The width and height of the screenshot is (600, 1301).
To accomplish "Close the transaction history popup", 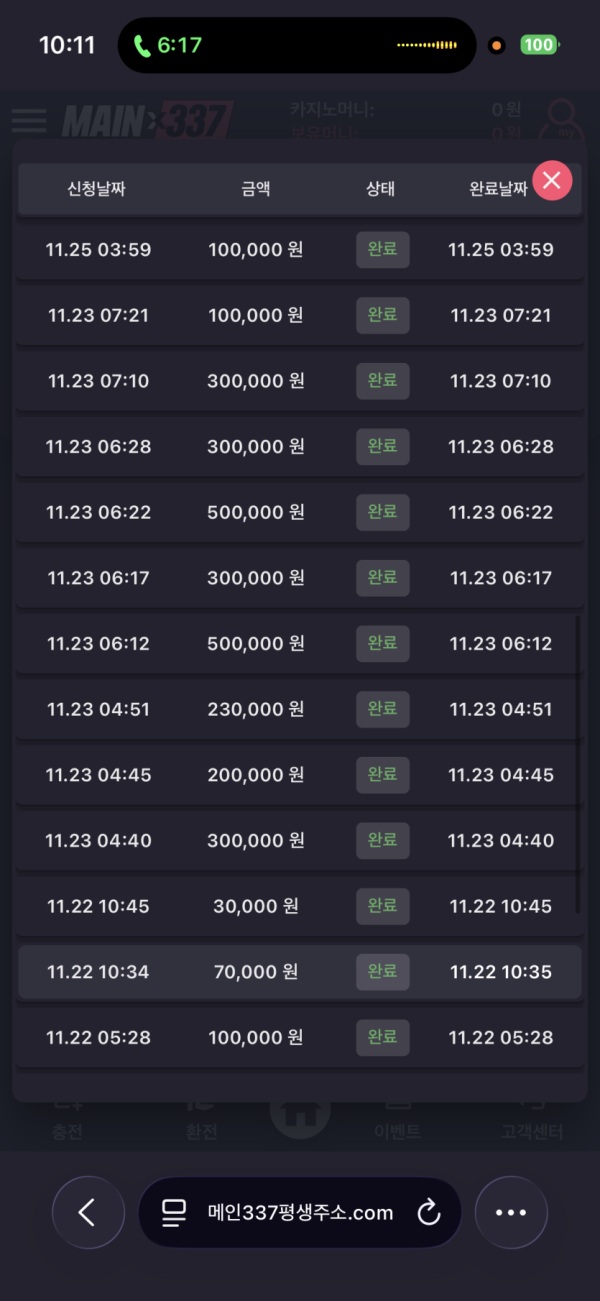I will point(552,181).
